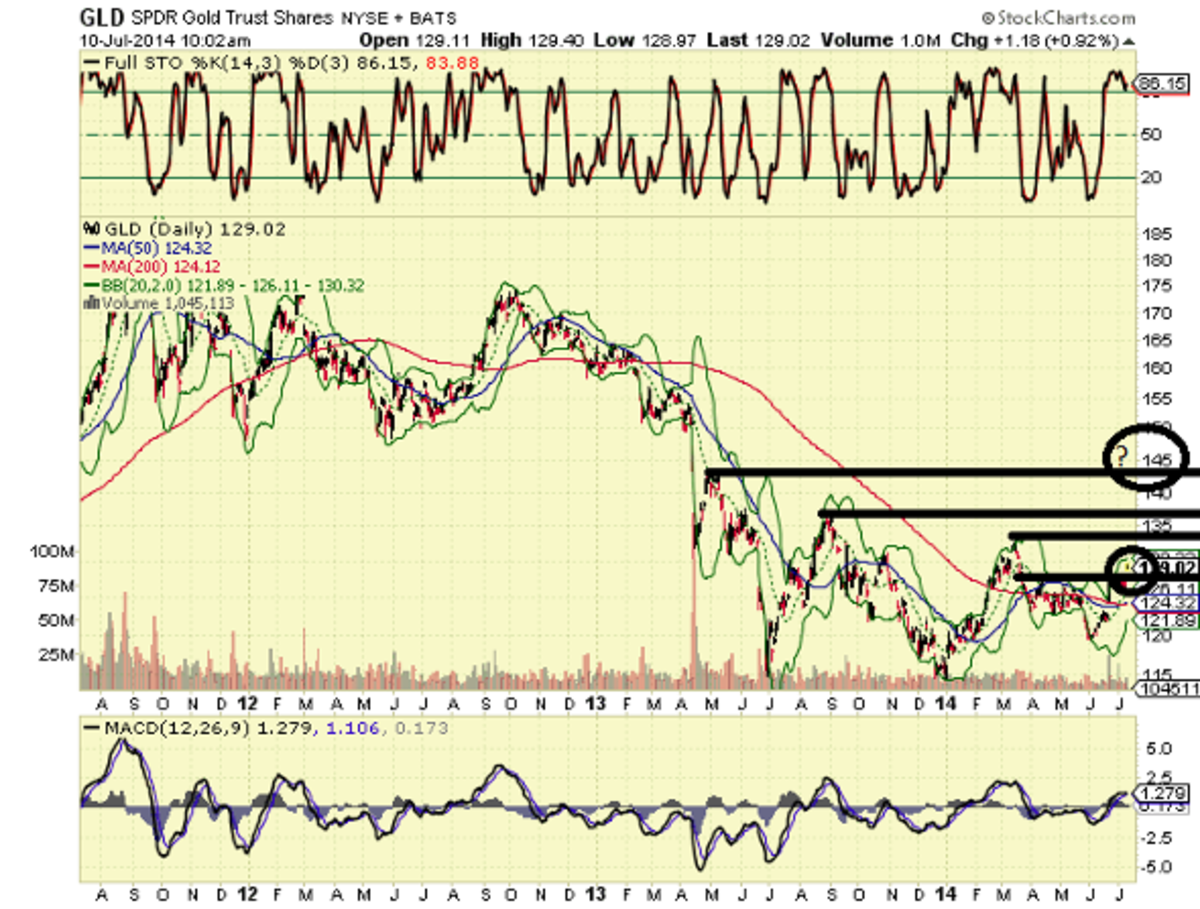
Task: Click the 185 price axis label
Action: [1157, 236]
